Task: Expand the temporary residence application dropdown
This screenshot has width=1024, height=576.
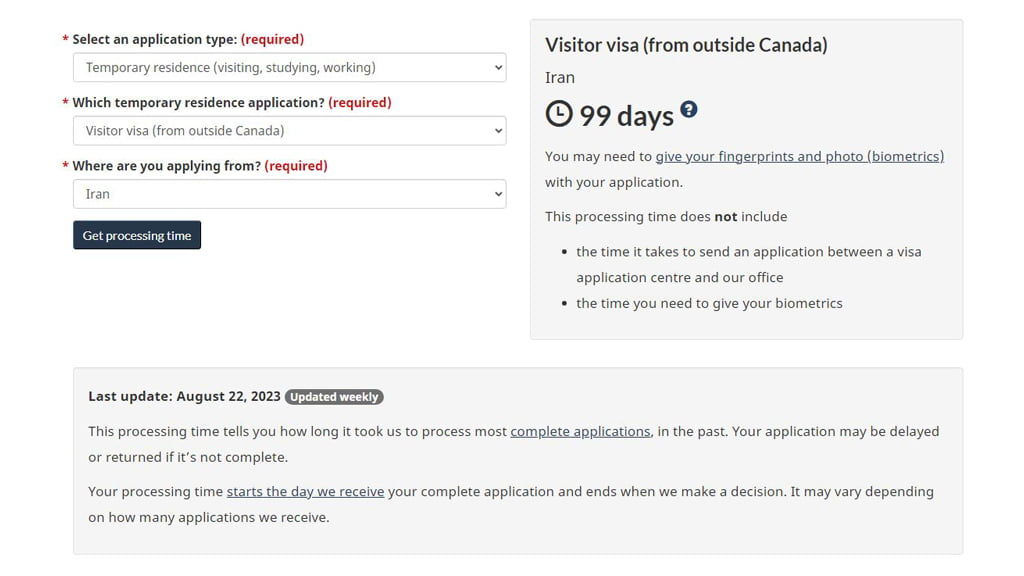Action: coord(289,131)
